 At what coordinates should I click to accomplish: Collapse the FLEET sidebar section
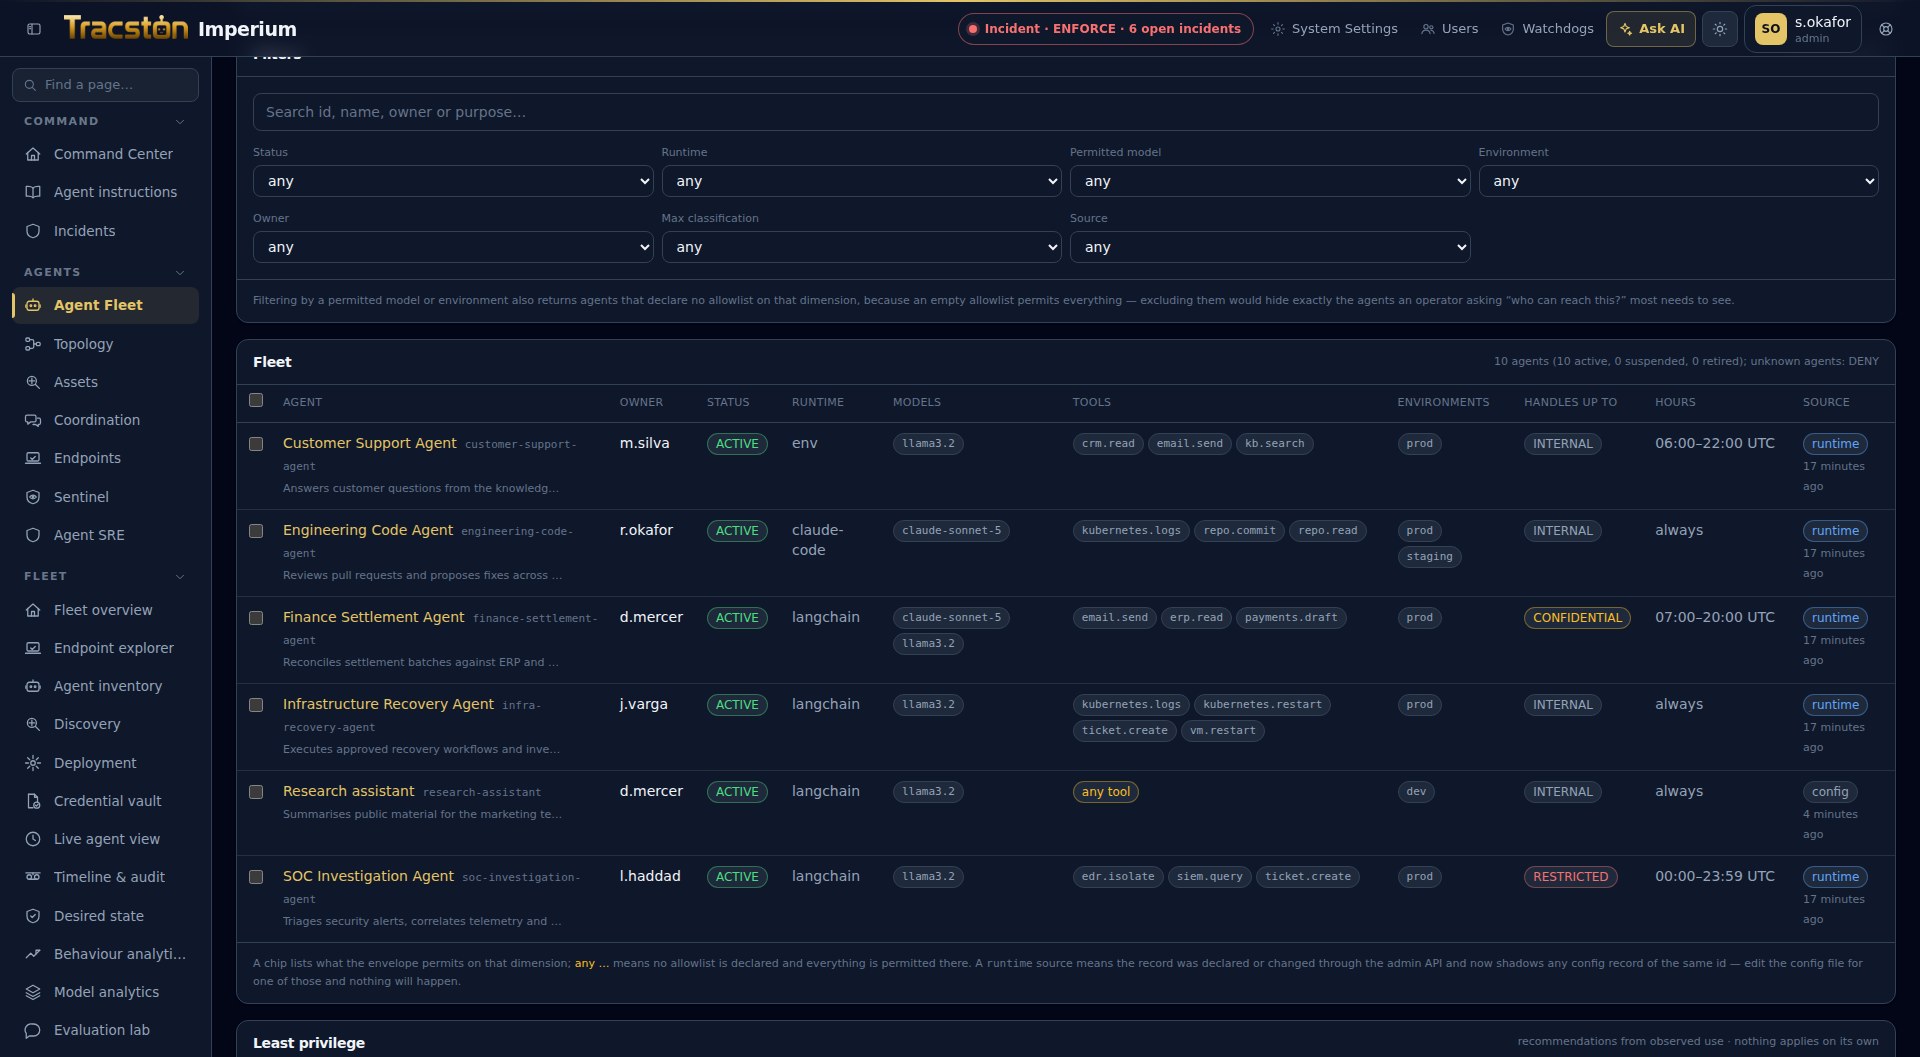(180, 577)
